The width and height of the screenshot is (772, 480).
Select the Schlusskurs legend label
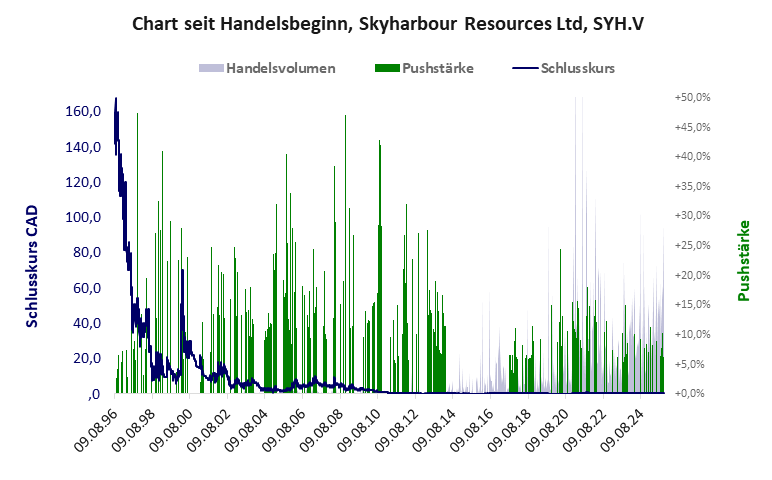(577, 69)
